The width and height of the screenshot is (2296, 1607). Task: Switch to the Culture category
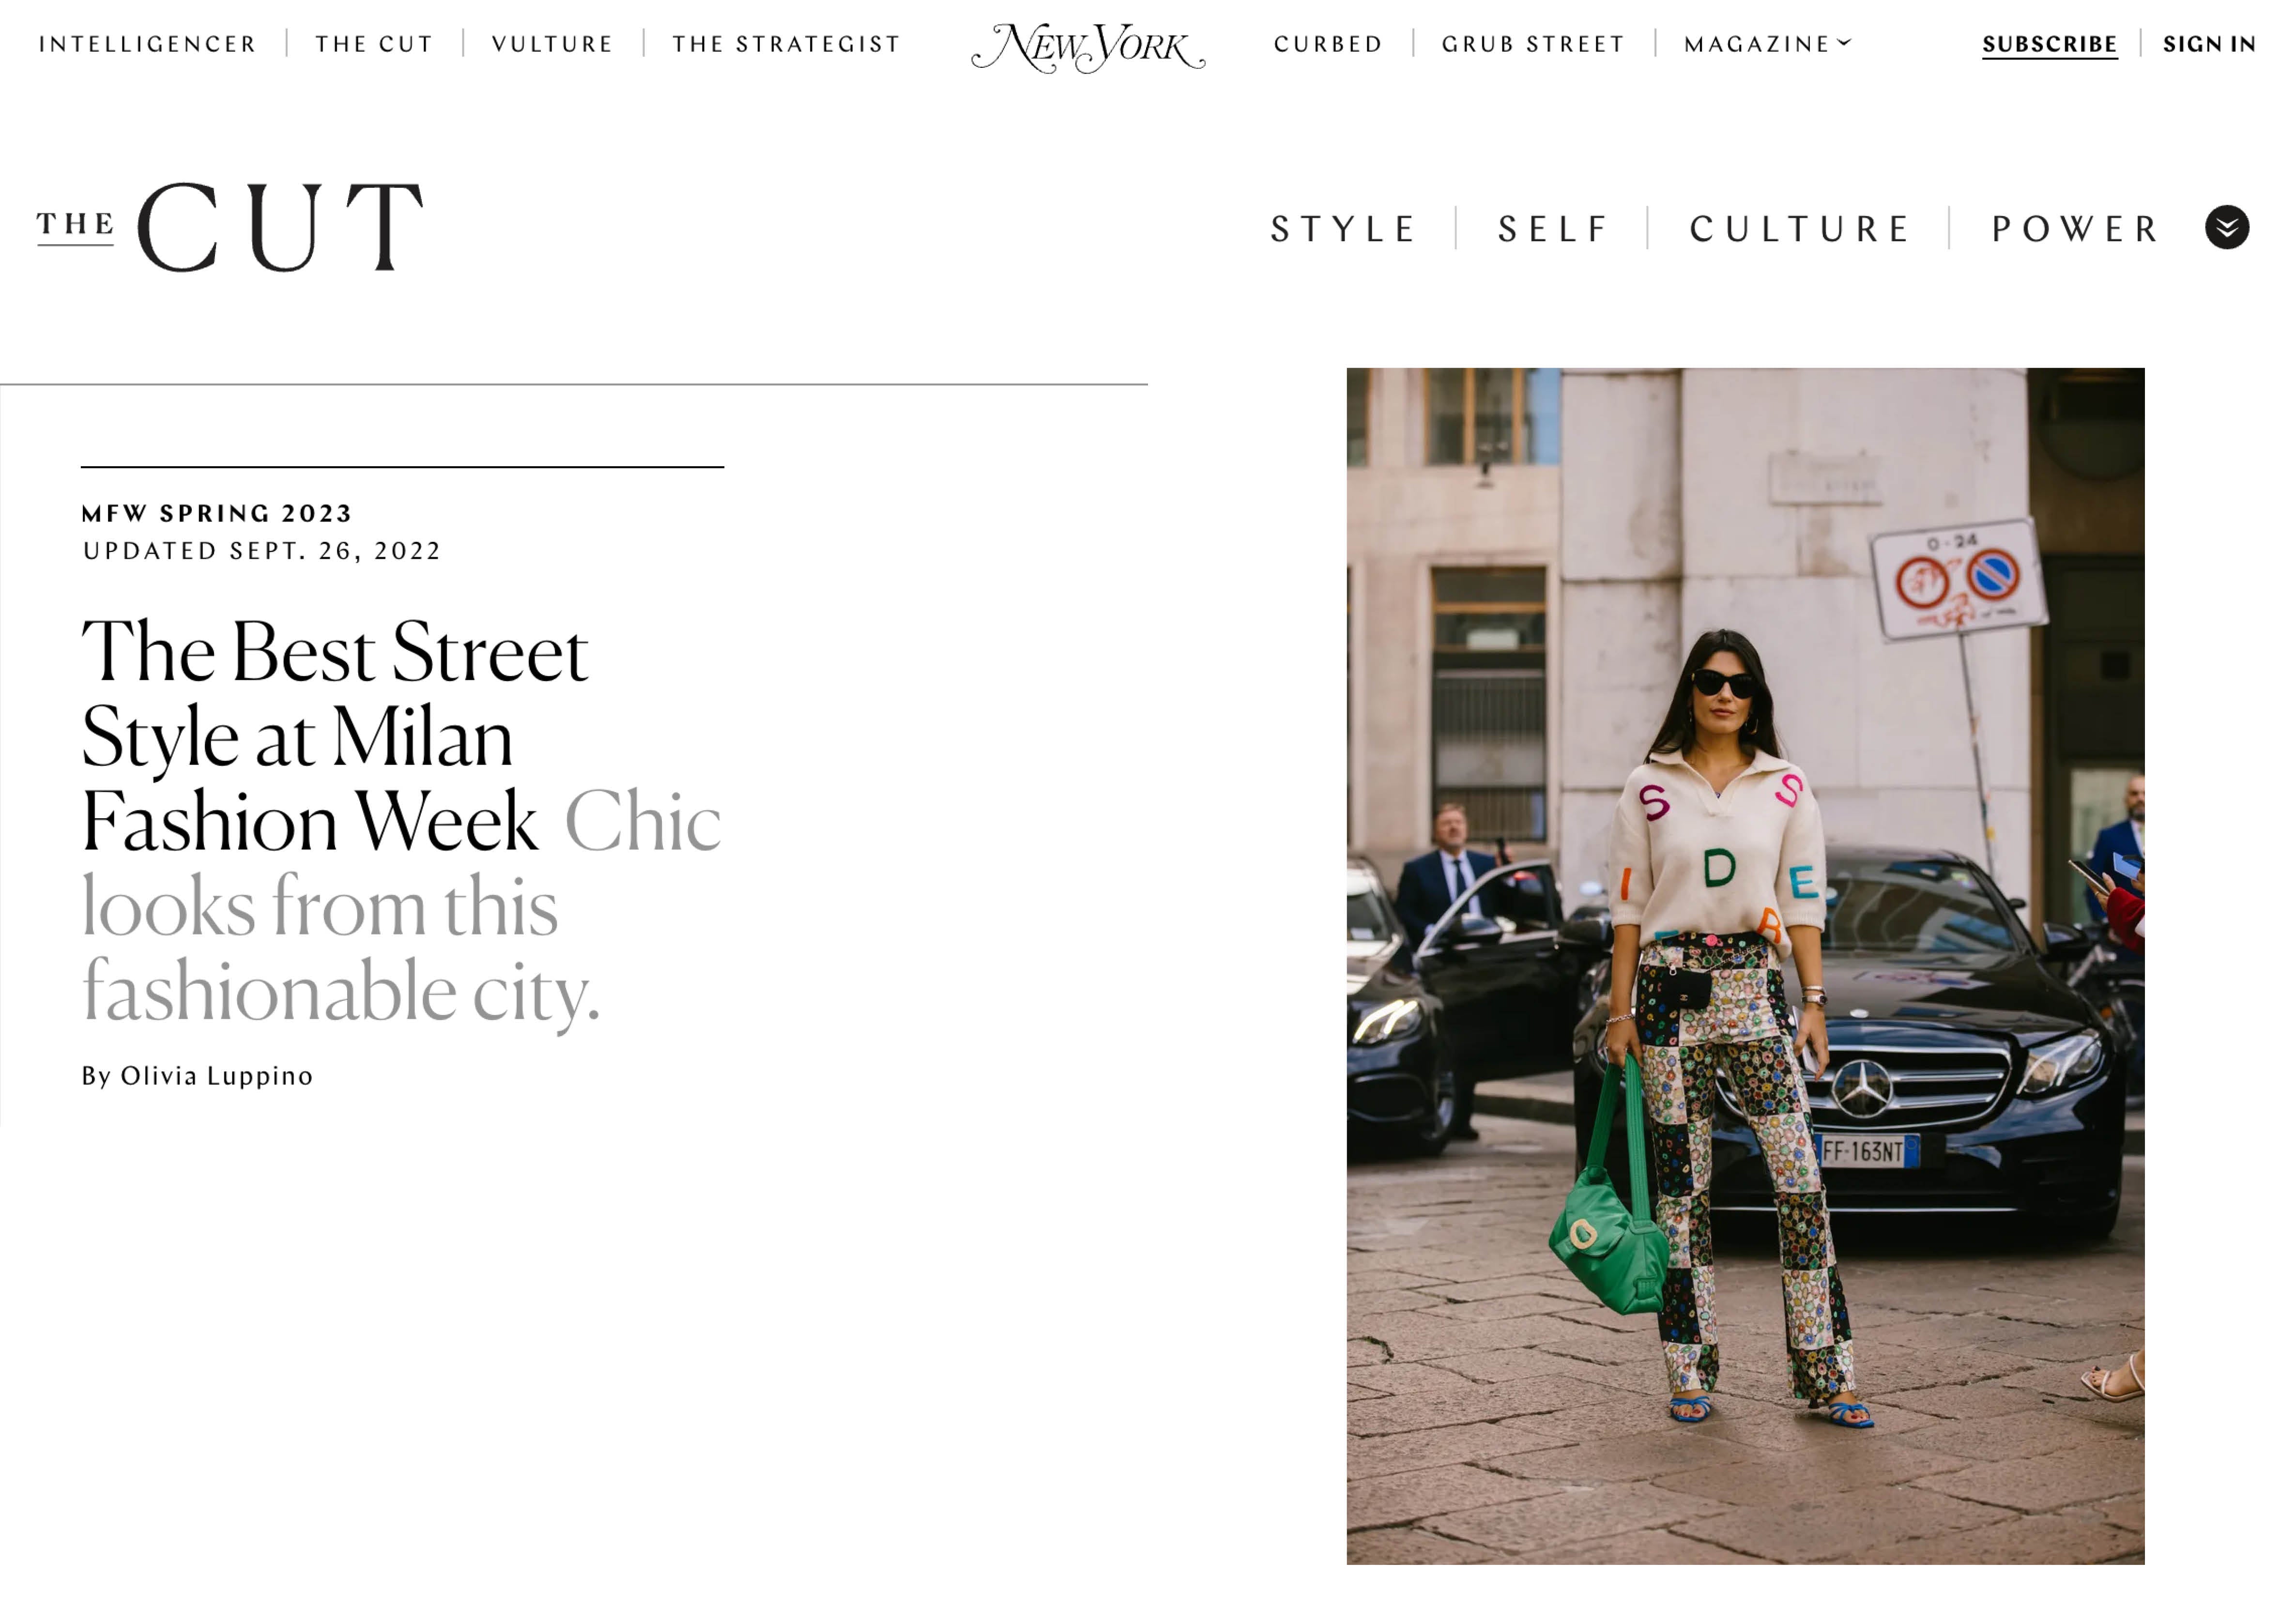1800,229
